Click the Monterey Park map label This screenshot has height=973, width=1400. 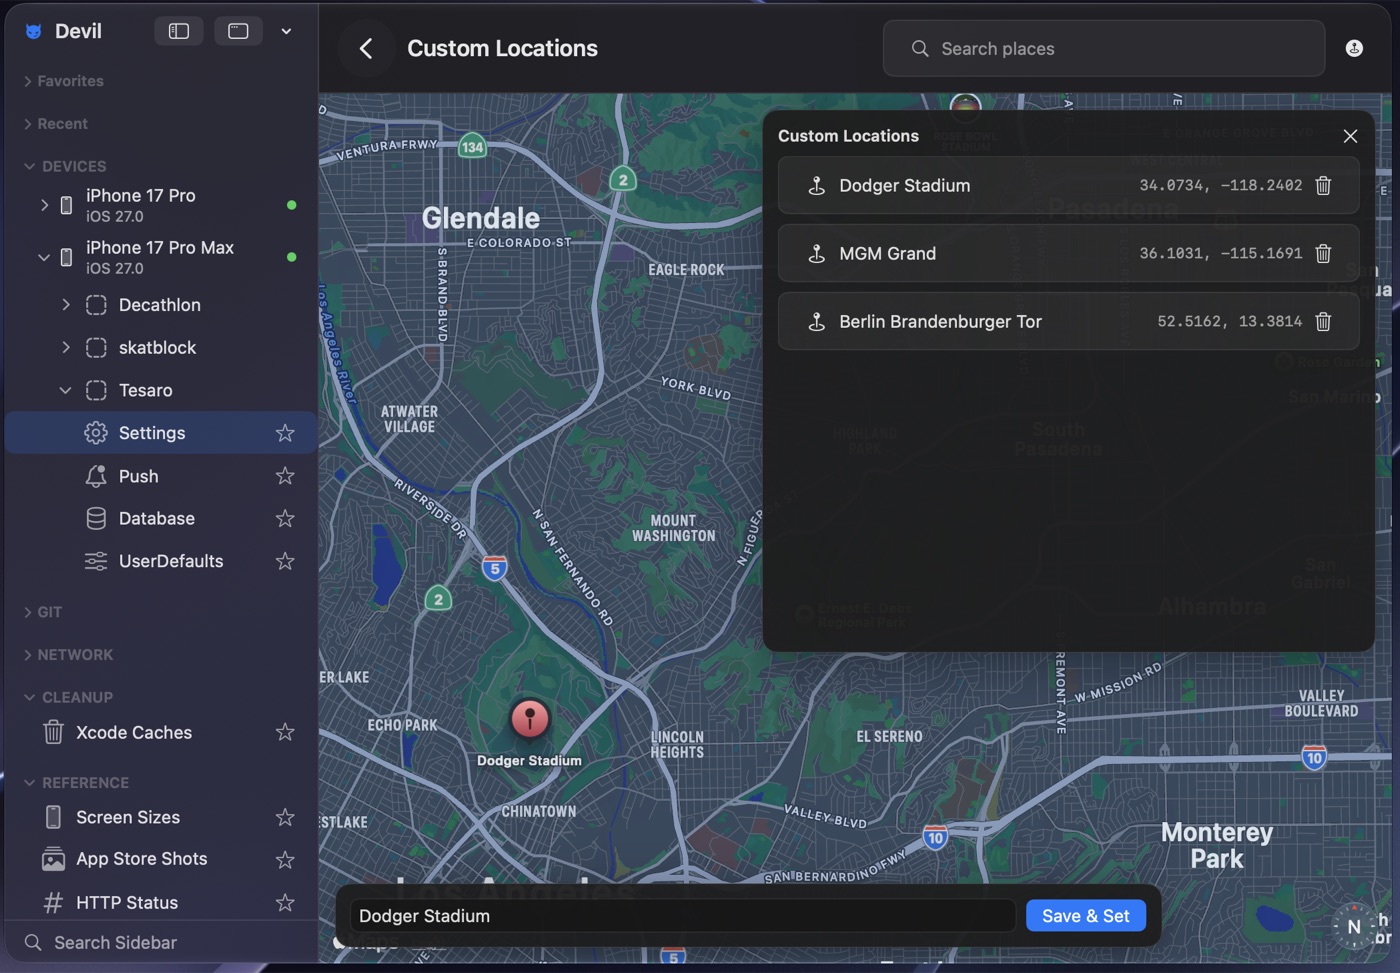[x=1217, y=846]
